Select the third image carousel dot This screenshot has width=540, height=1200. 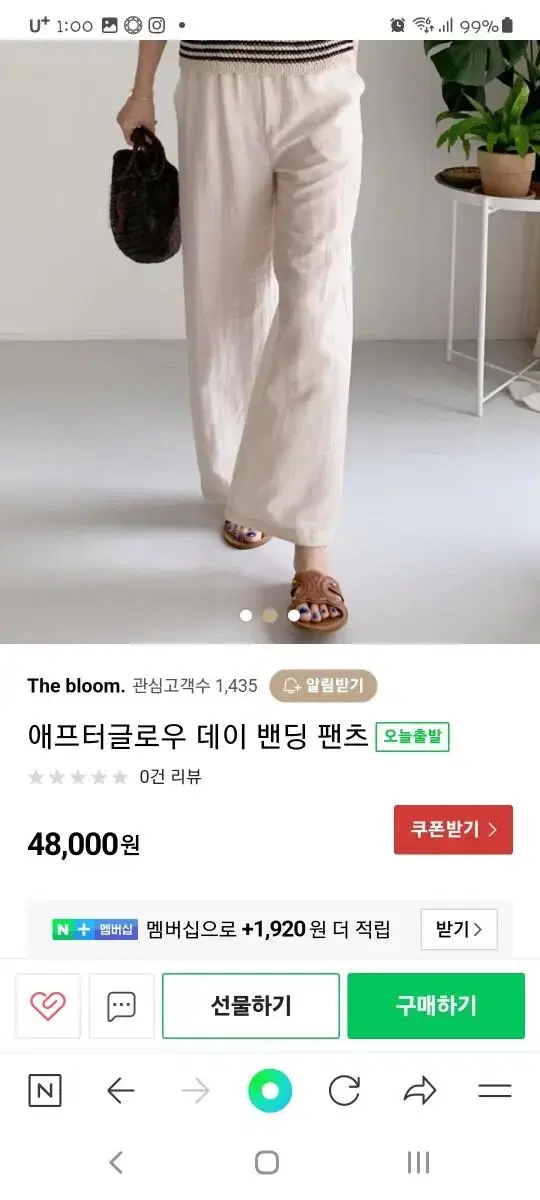(x=294, y=615)
